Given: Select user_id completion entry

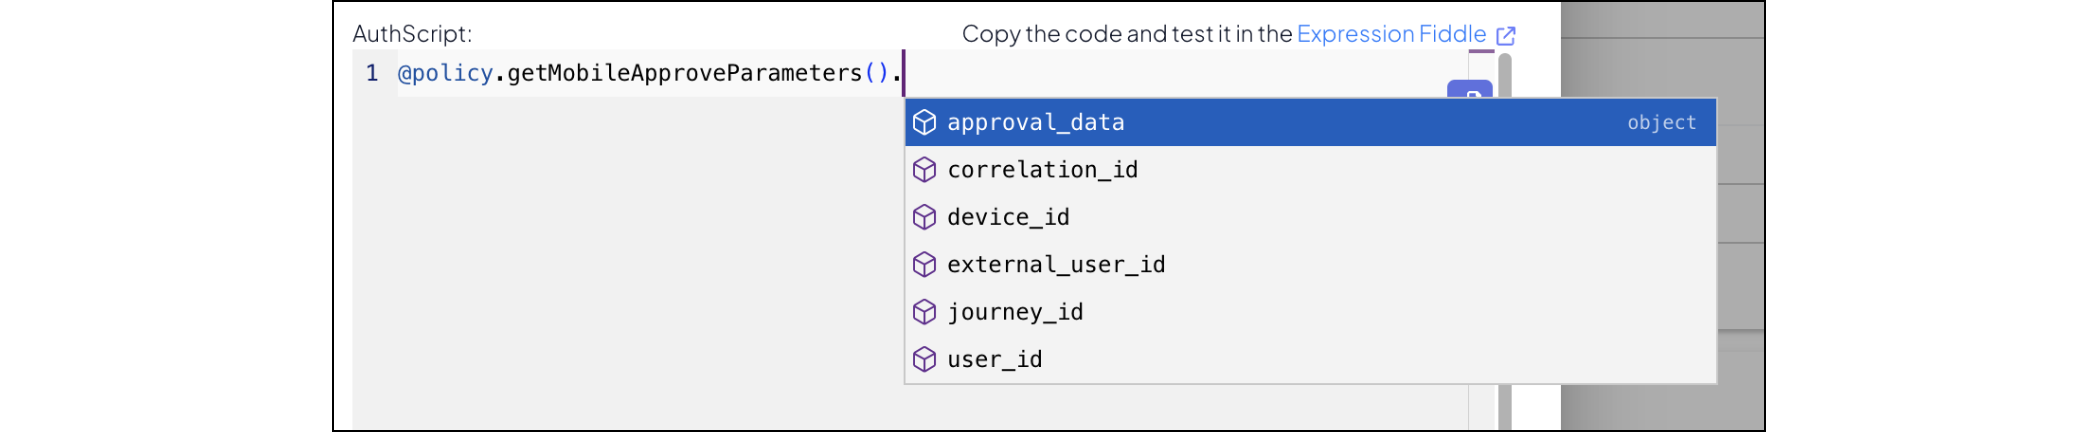Looking at the screenshot, I should (994, 359).
